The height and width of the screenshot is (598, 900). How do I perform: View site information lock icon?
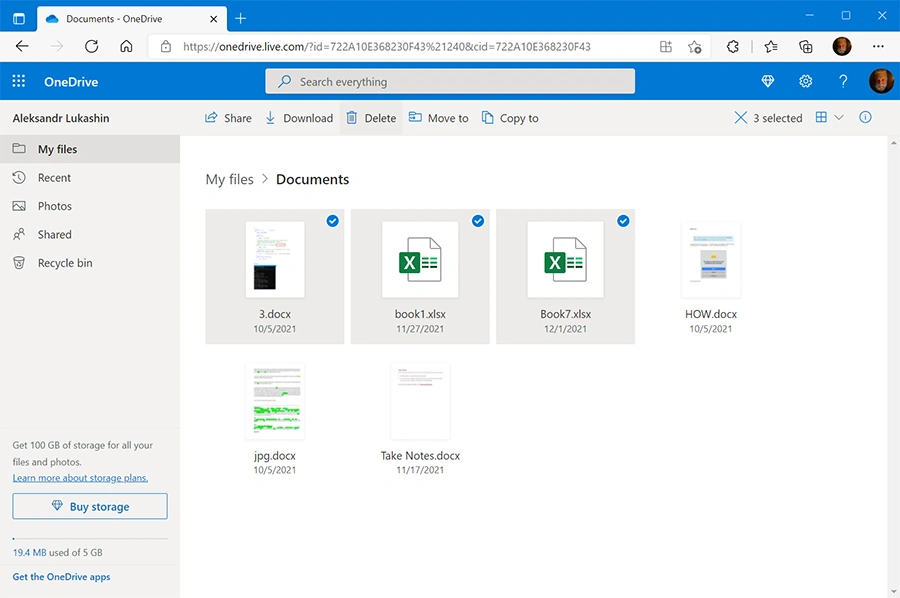(166, 46)
